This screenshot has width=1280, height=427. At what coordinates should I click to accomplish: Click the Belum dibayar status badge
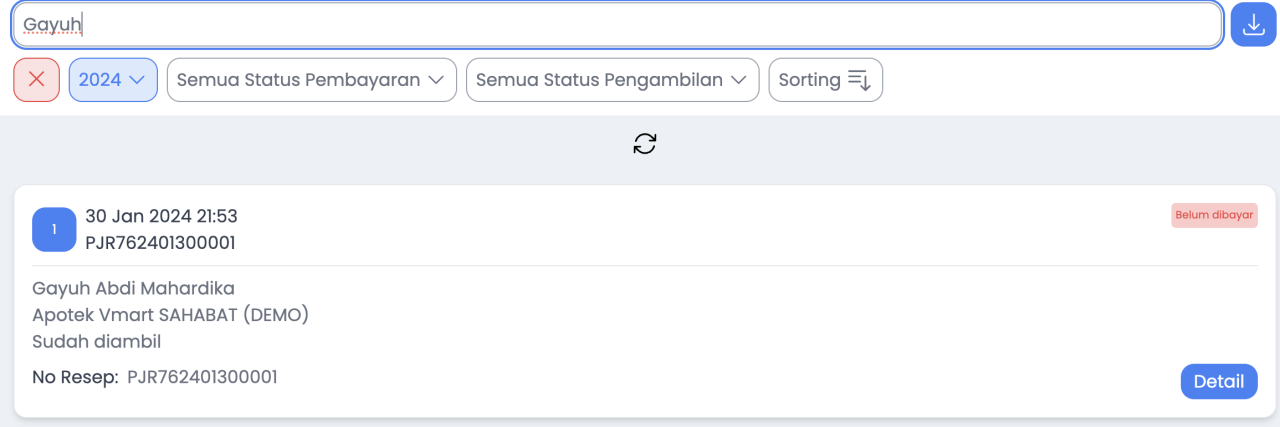click(x=1214, y=215)
